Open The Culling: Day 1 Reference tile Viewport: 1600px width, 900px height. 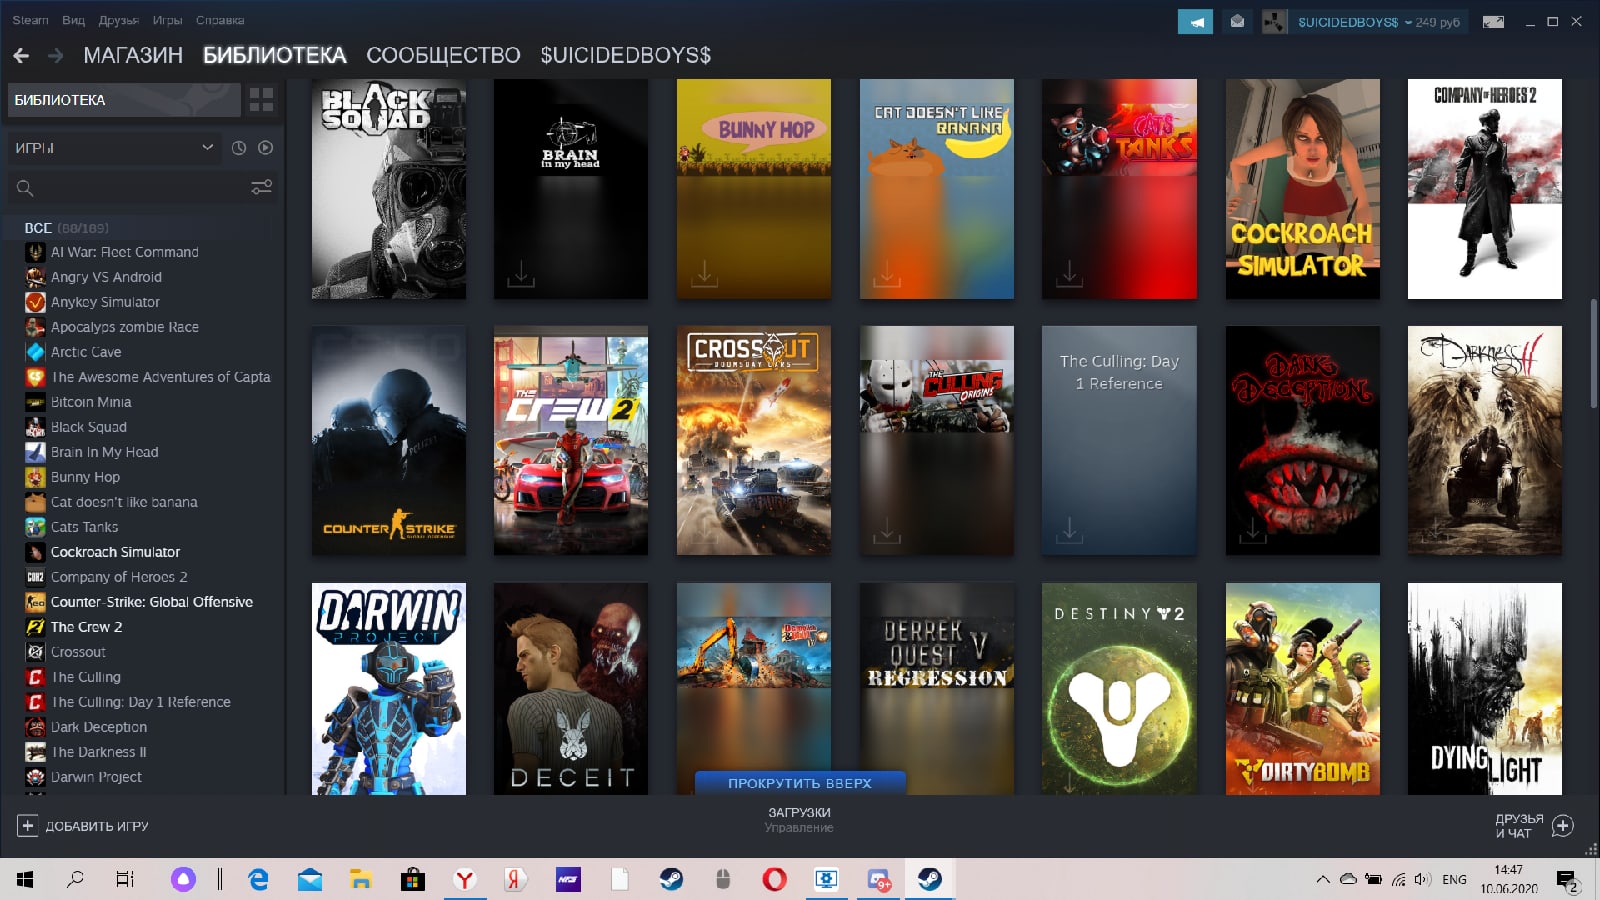[1119, 440]
